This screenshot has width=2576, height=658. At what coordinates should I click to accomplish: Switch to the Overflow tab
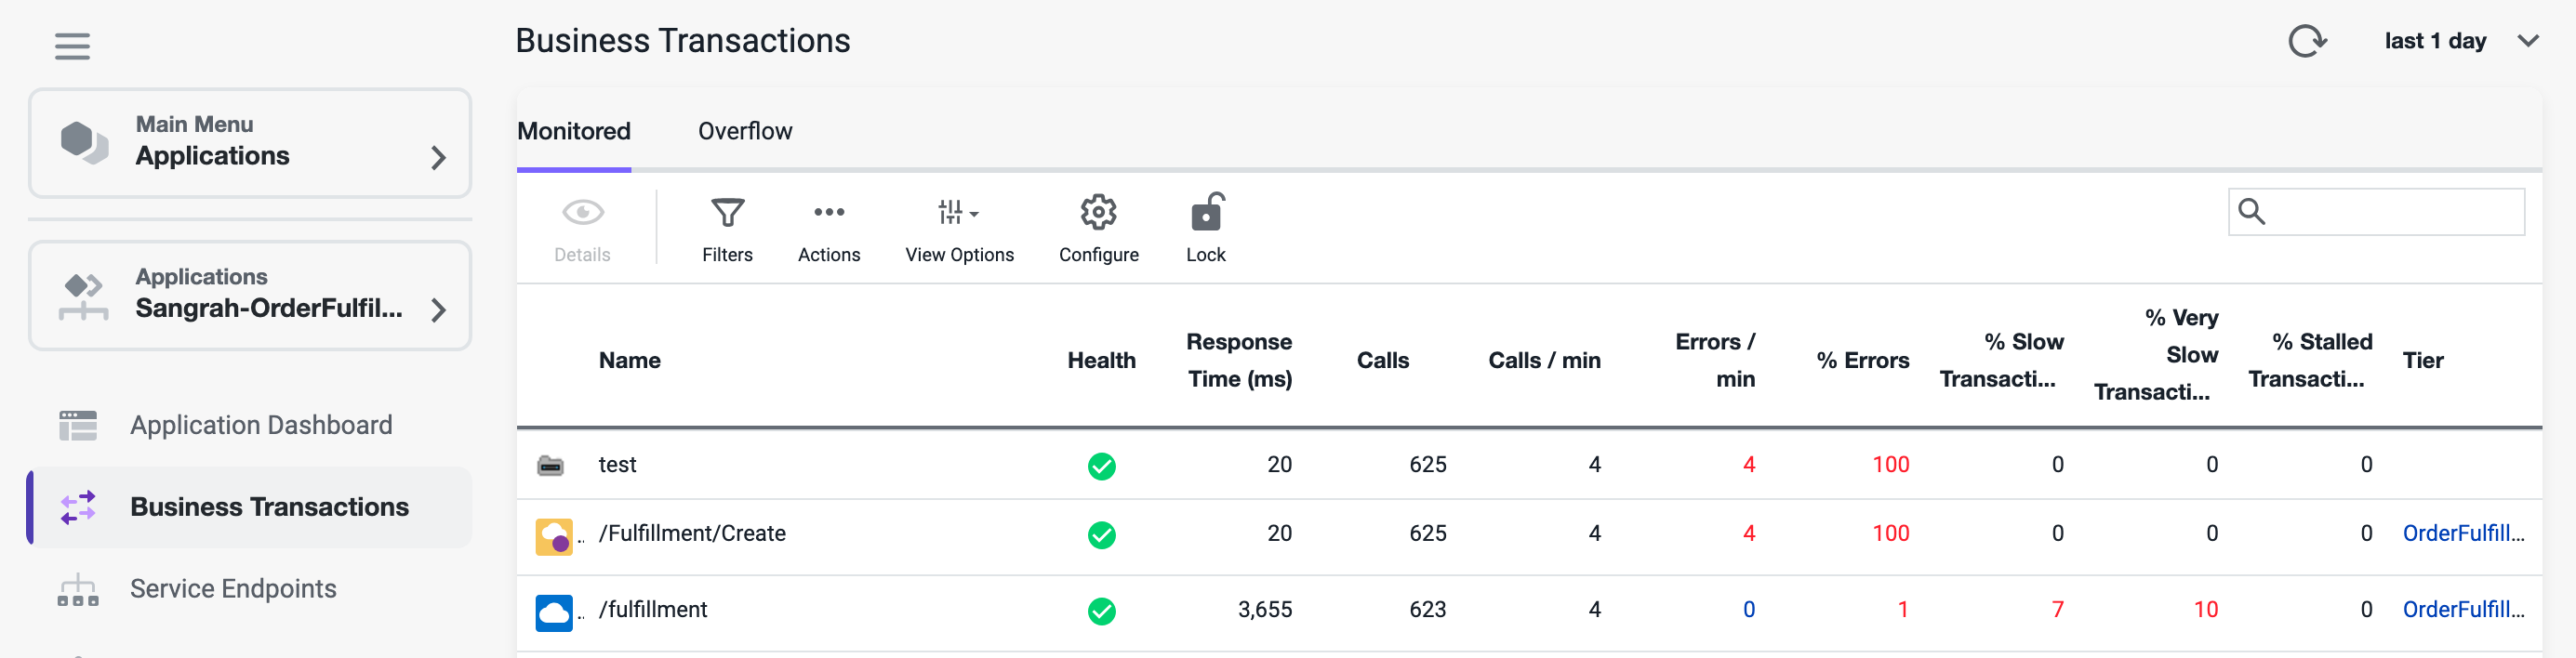[x=745, y=131]
